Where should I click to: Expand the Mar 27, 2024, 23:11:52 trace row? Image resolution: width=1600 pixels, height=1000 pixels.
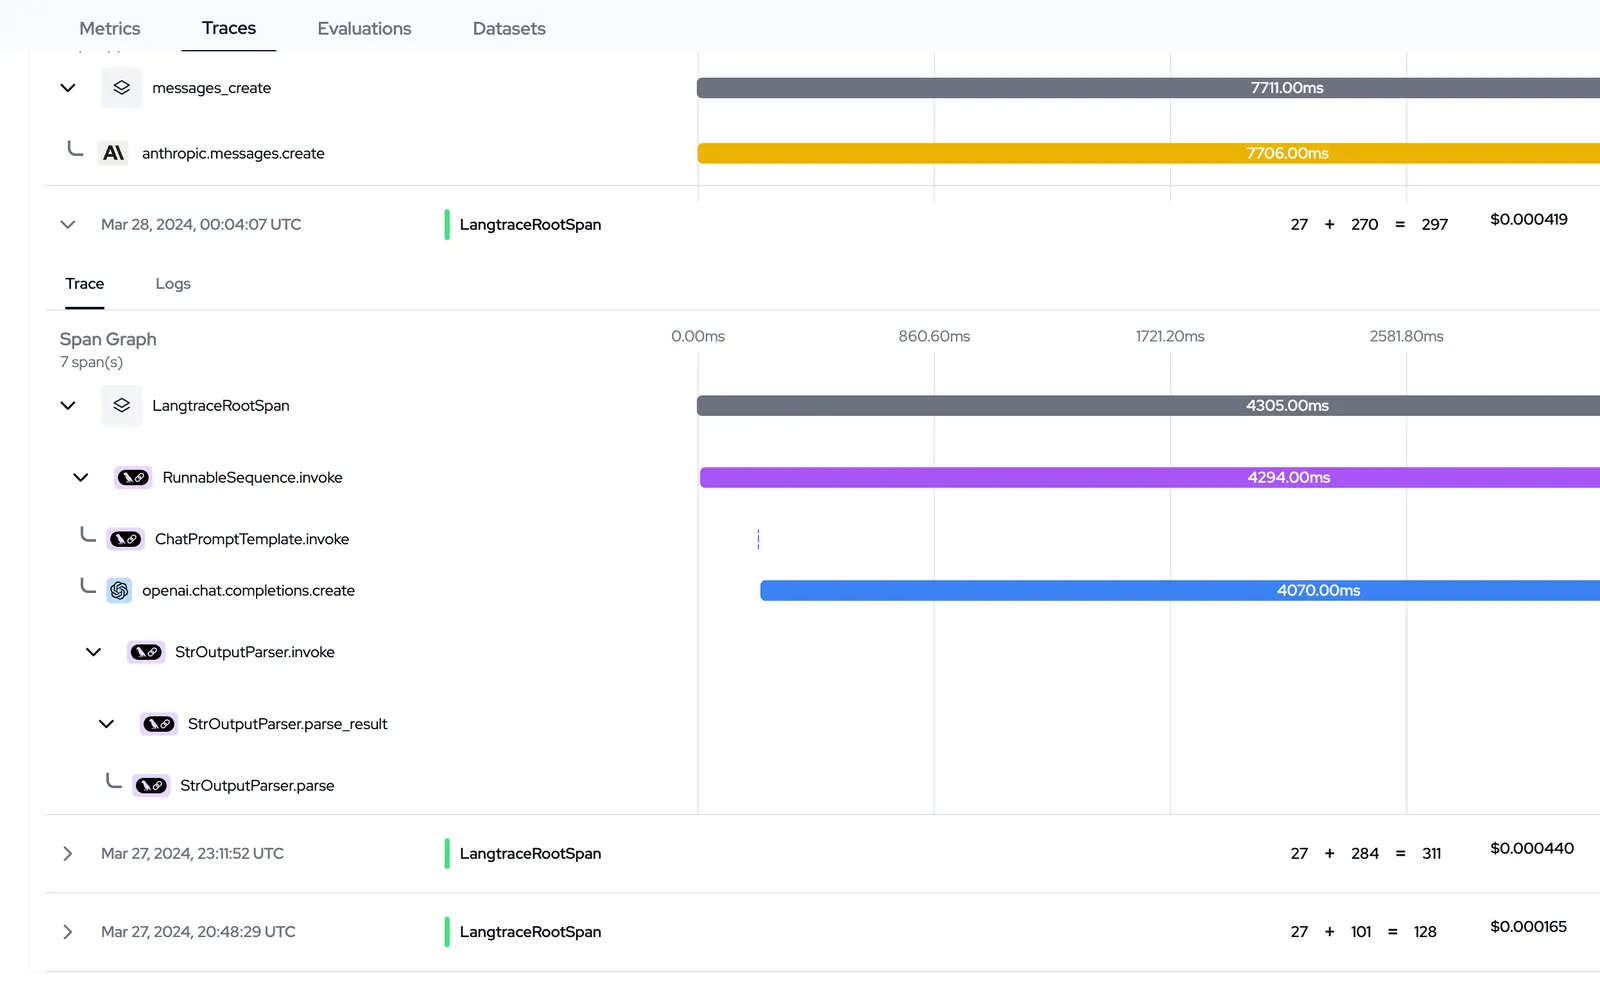point(68,854)
